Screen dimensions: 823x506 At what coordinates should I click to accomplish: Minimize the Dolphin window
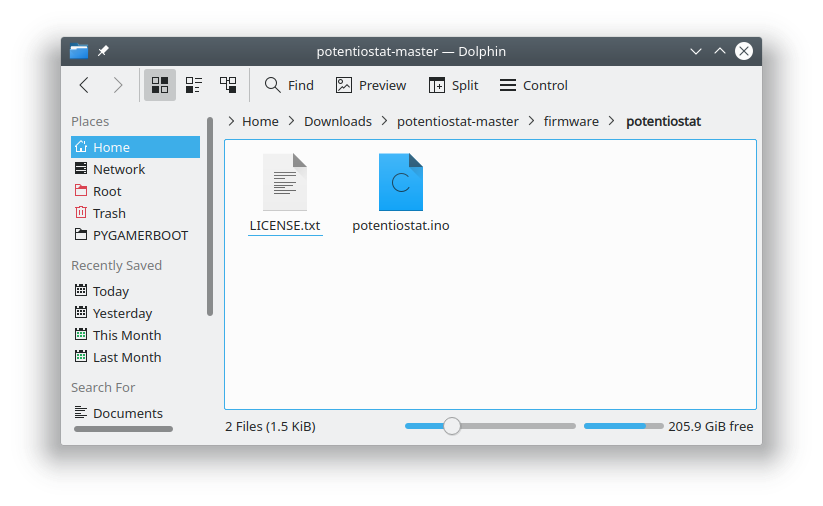pyautogui.click(x=696, y=51)
